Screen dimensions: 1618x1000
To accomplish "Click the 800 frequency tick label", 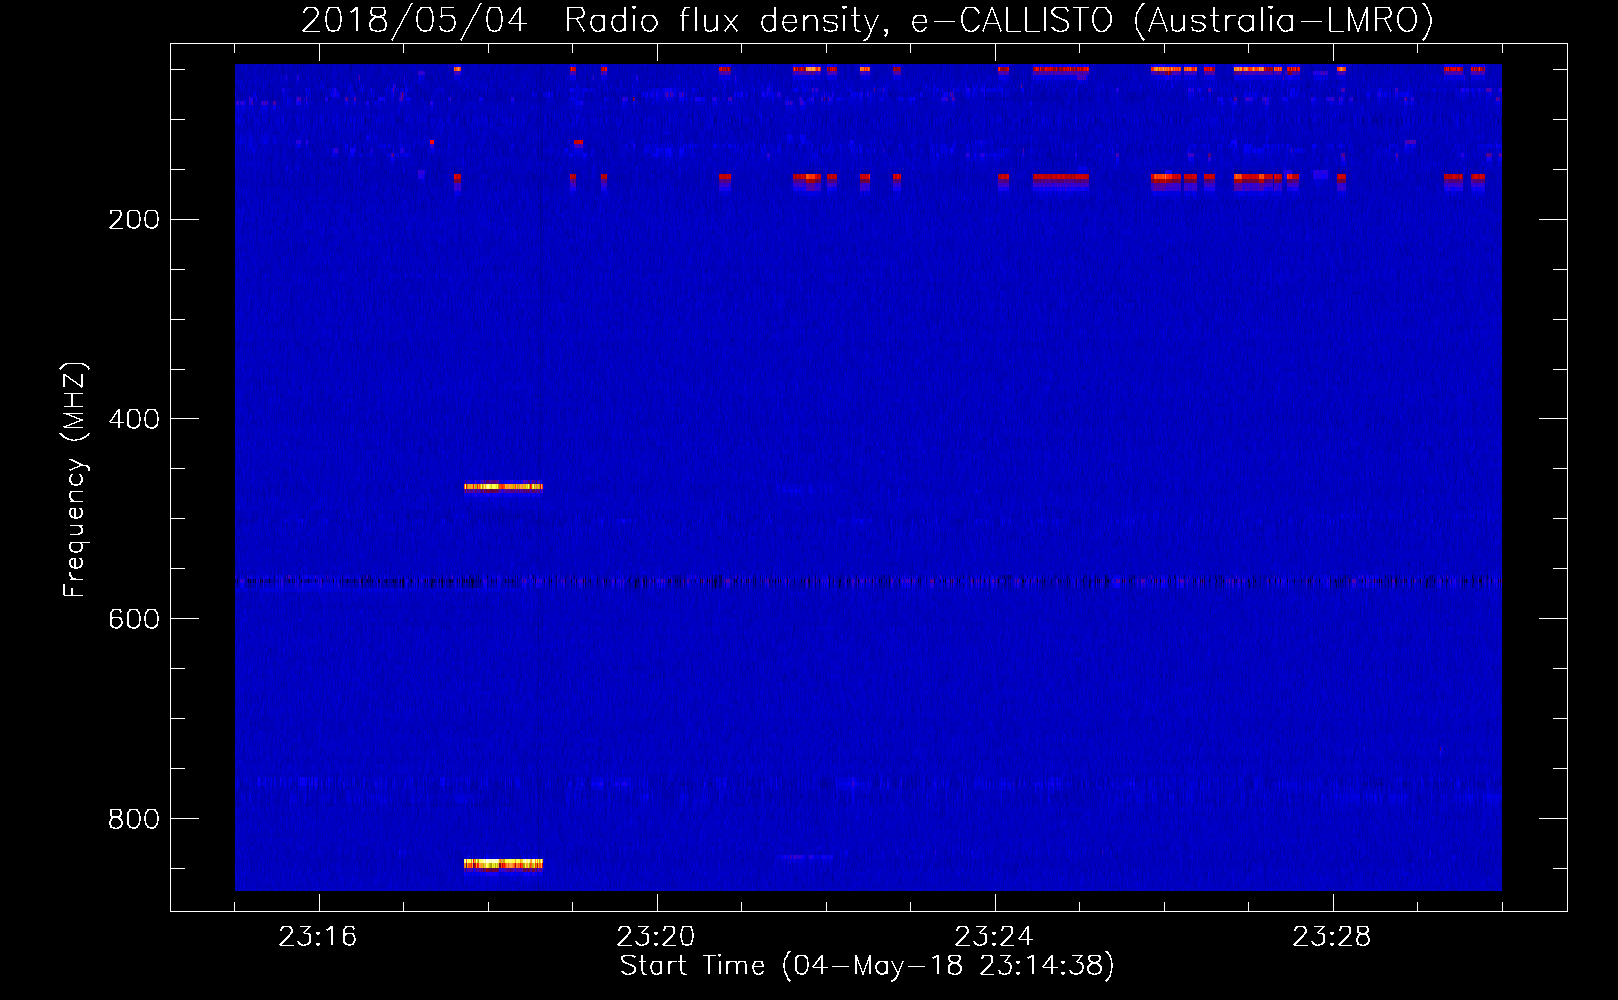I will pyautogui.click(x=134, y=819).
